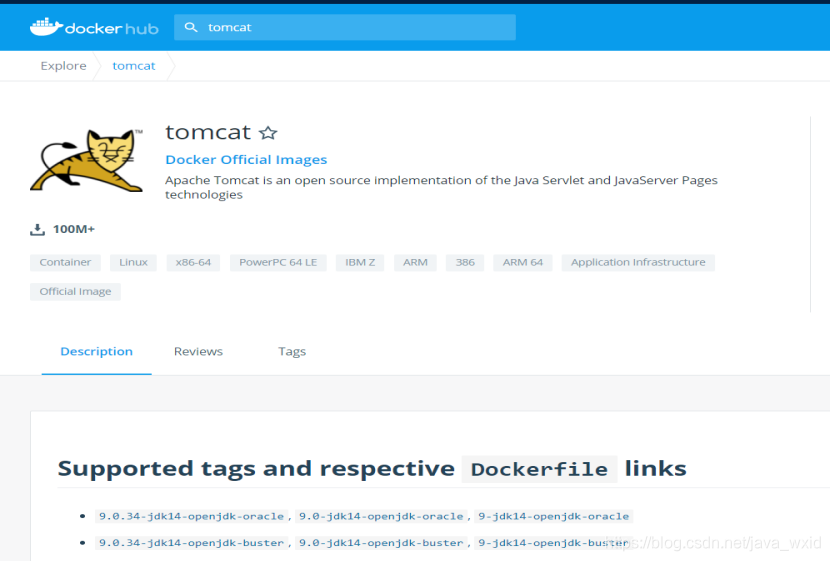Star the tomcat repository
The height and width of the screenshot is (561, 830).
268,133
